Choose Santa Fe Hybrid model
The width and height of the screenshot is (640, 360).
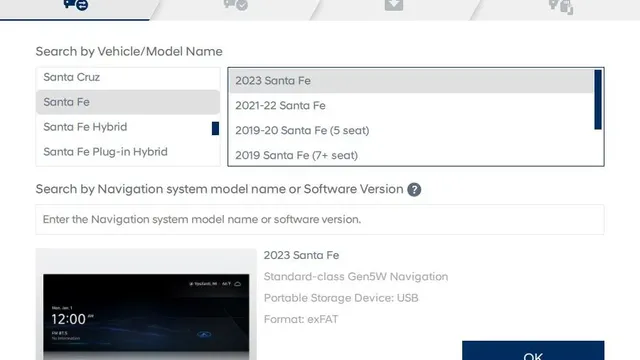coord(128,127)
